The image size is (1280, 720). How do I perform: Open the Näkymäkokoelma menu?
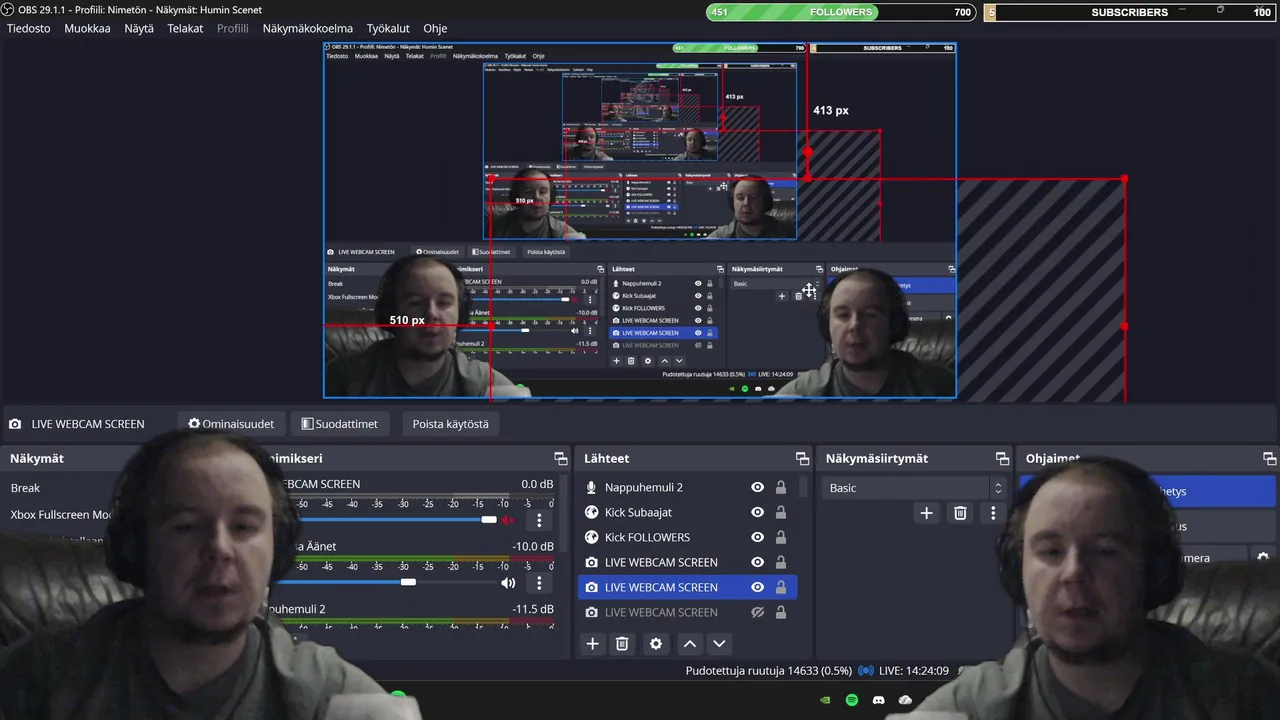308,28
